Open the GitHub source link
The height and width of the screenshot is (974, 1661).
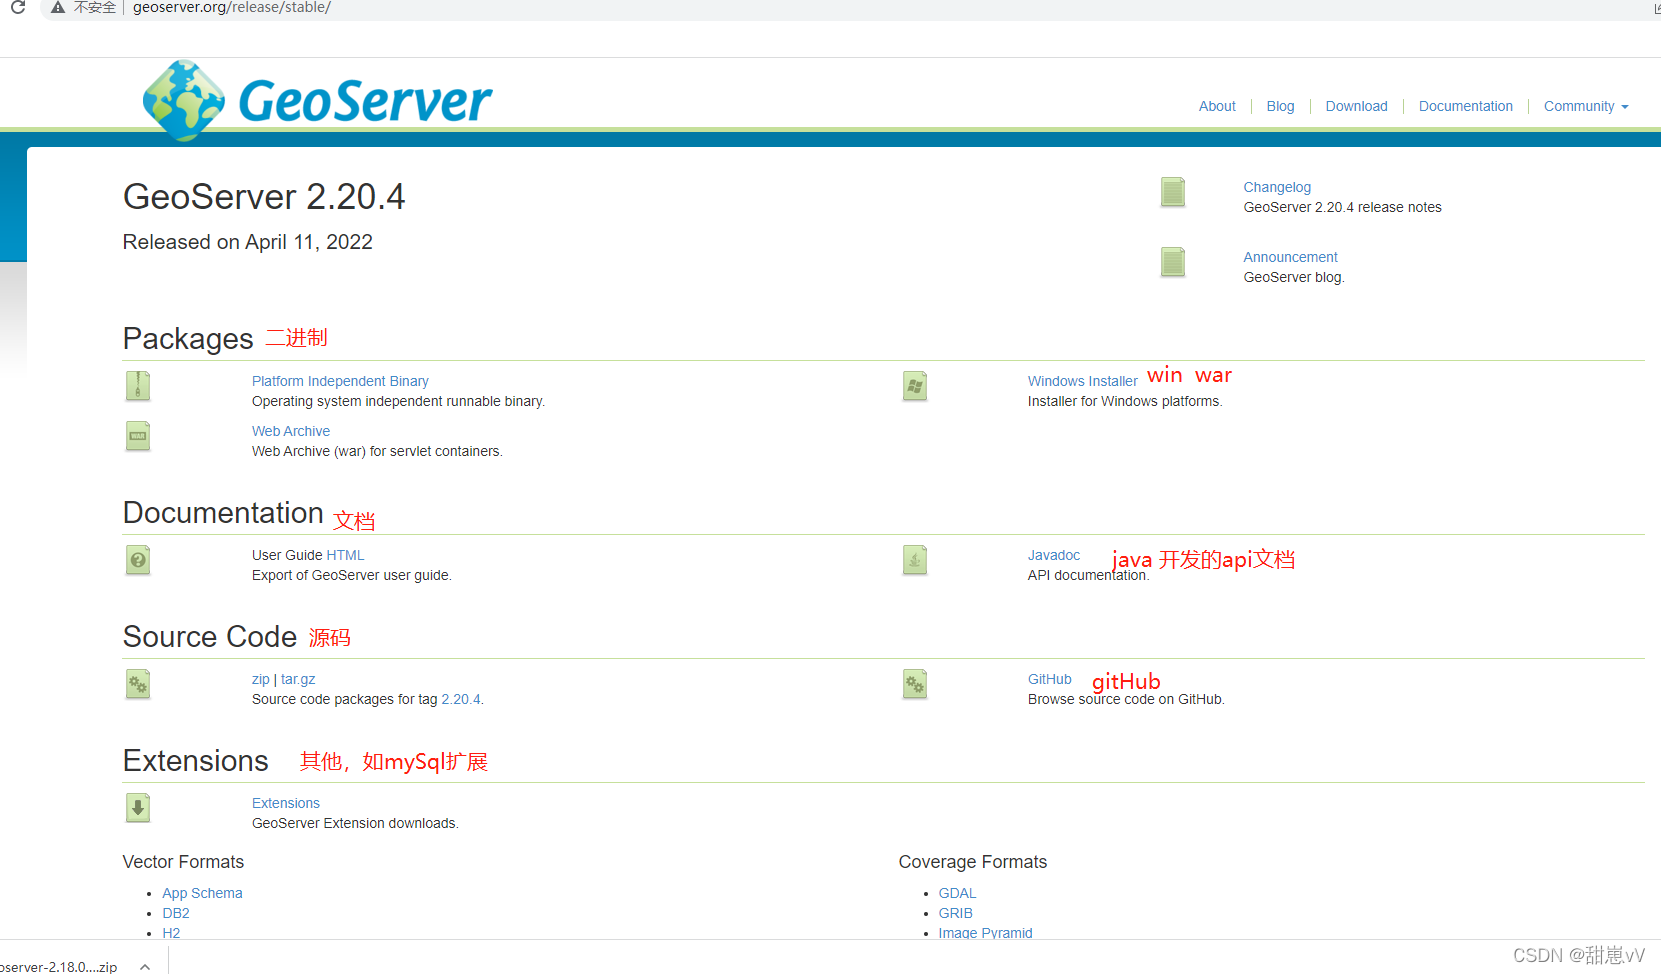(x=1049, y=679)
